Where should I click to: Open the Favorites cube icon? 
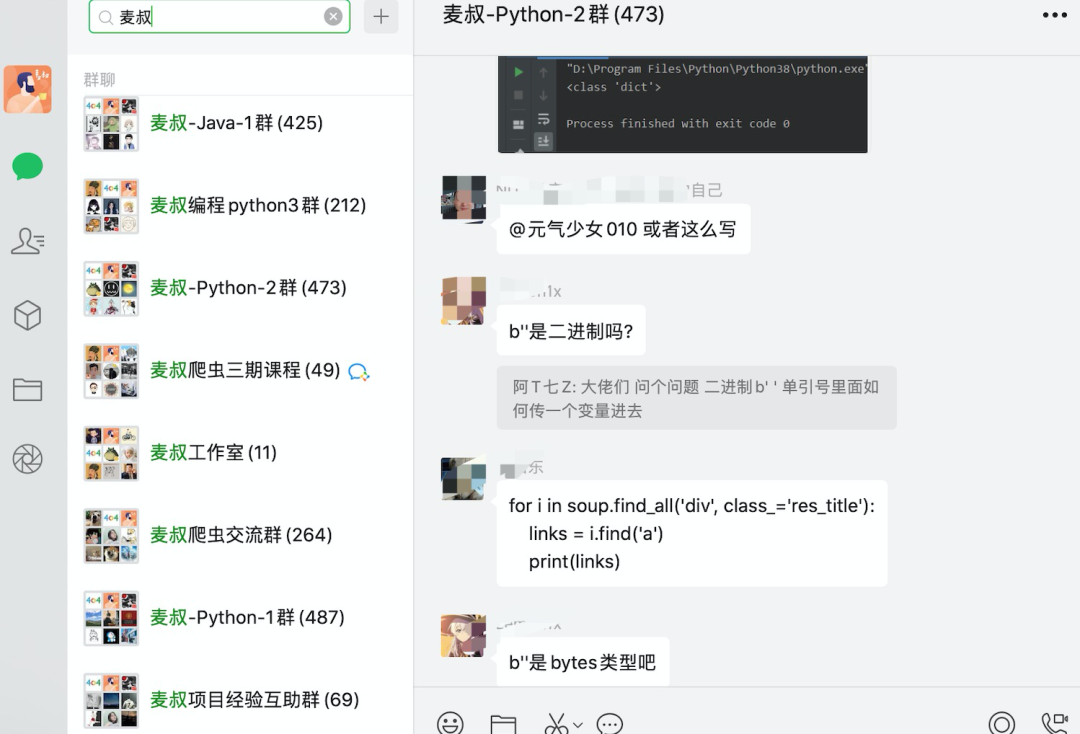tap(28, 315)
